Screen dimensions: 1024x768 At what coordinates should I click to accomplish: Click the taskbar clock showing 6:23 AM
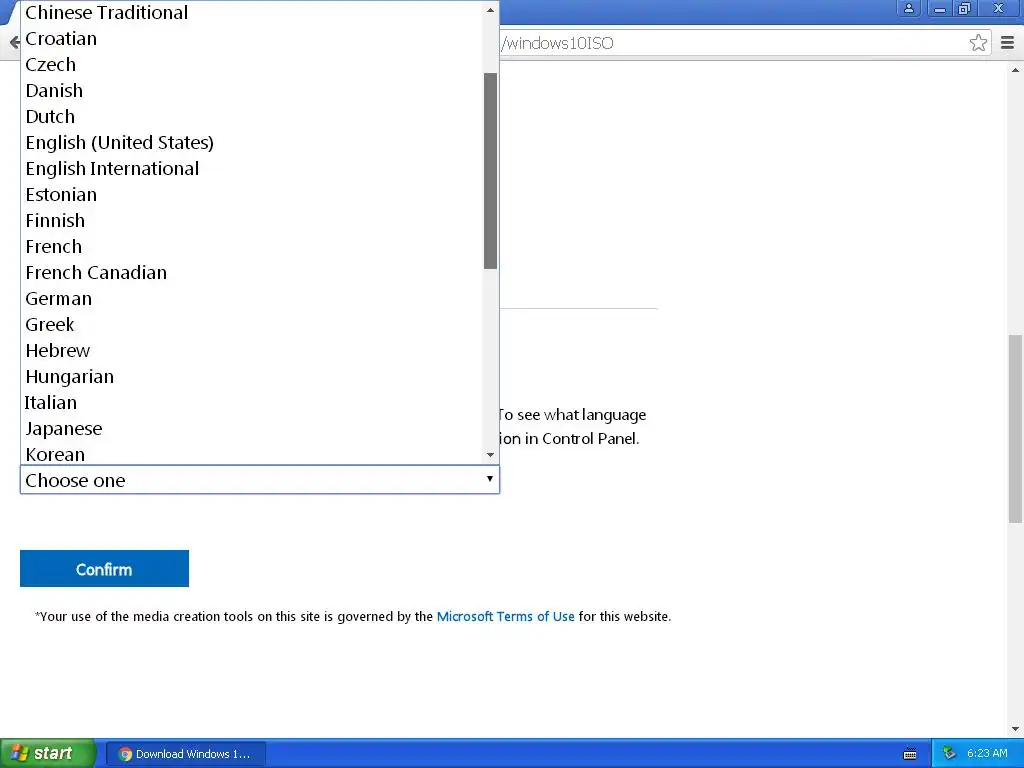coord(987,754)
